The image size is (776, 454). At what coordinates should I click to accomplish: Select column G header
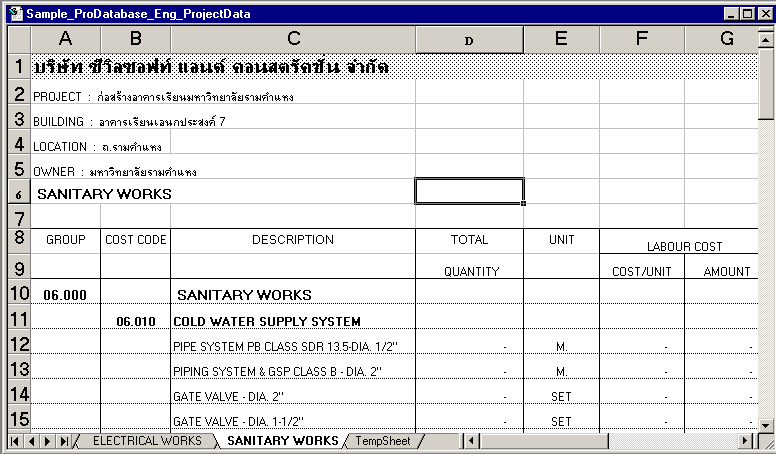(x=722, y=39)
